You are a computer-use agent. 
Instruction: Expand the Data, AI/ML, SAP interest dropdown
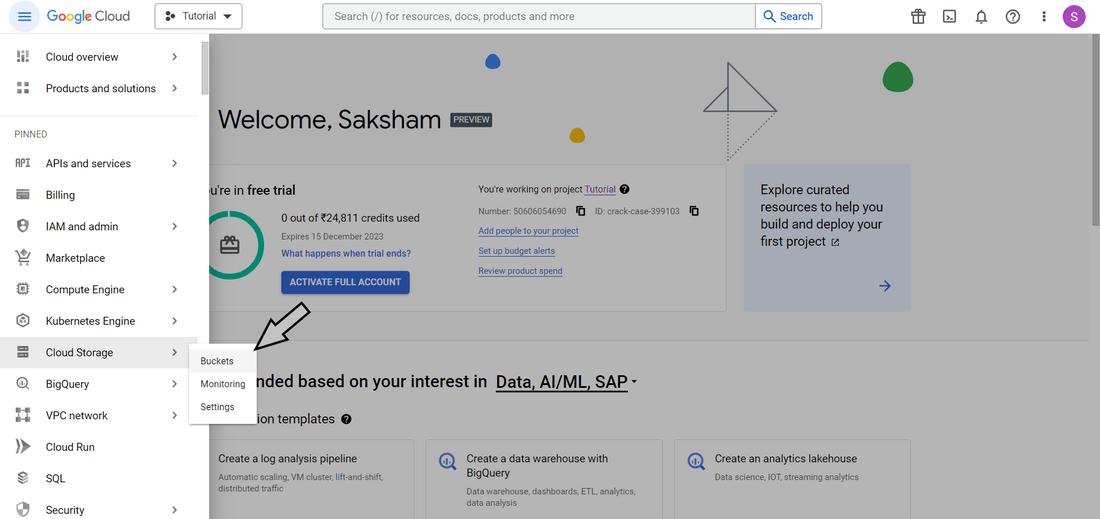point(567,381)
